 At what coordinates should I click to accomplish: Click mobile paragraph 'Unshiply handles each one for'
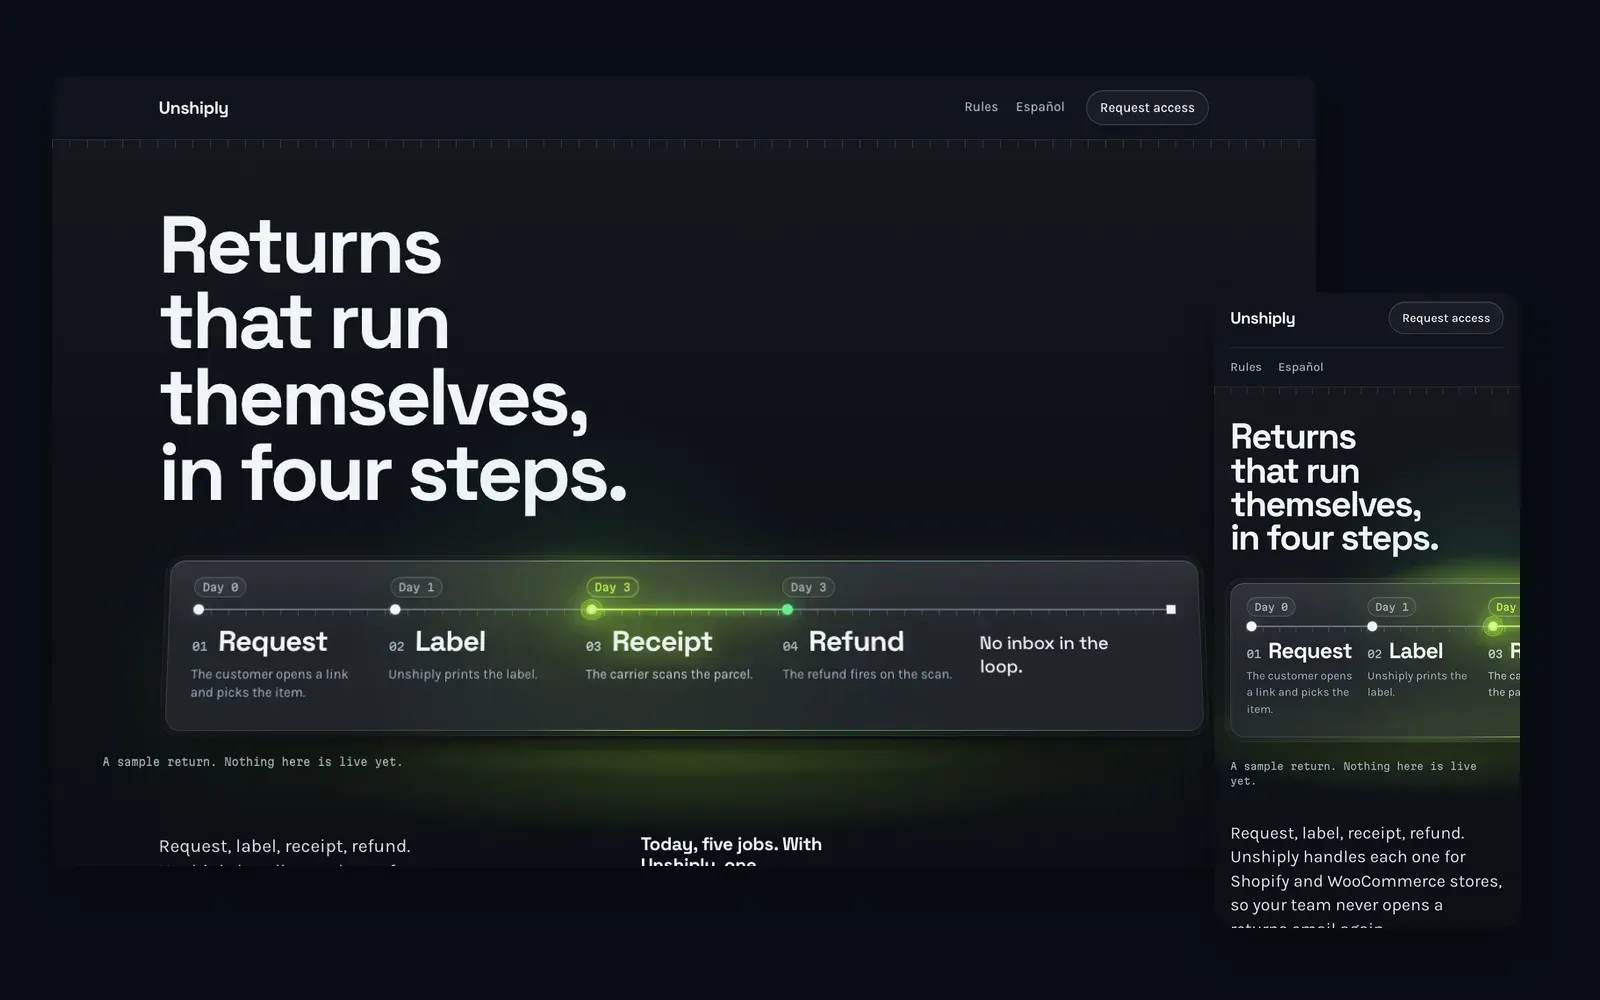[1348, 857]
